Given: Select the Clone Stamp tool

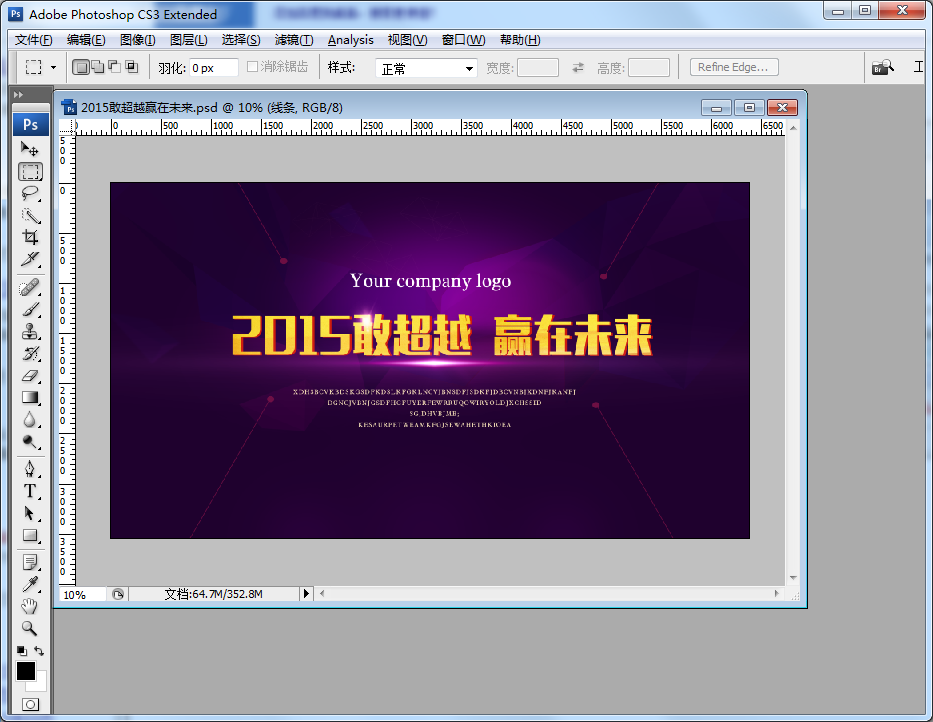Looking at the screenshot, I should pyautogui.click(x=30, y=332).
